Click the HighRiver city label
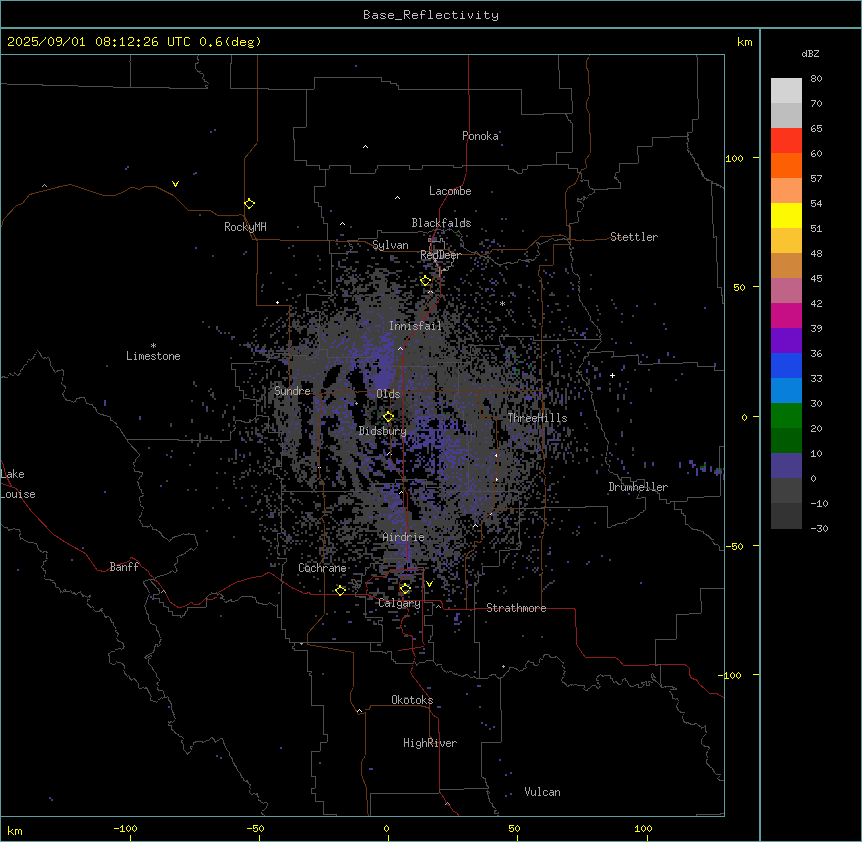 tap(430, 743)
